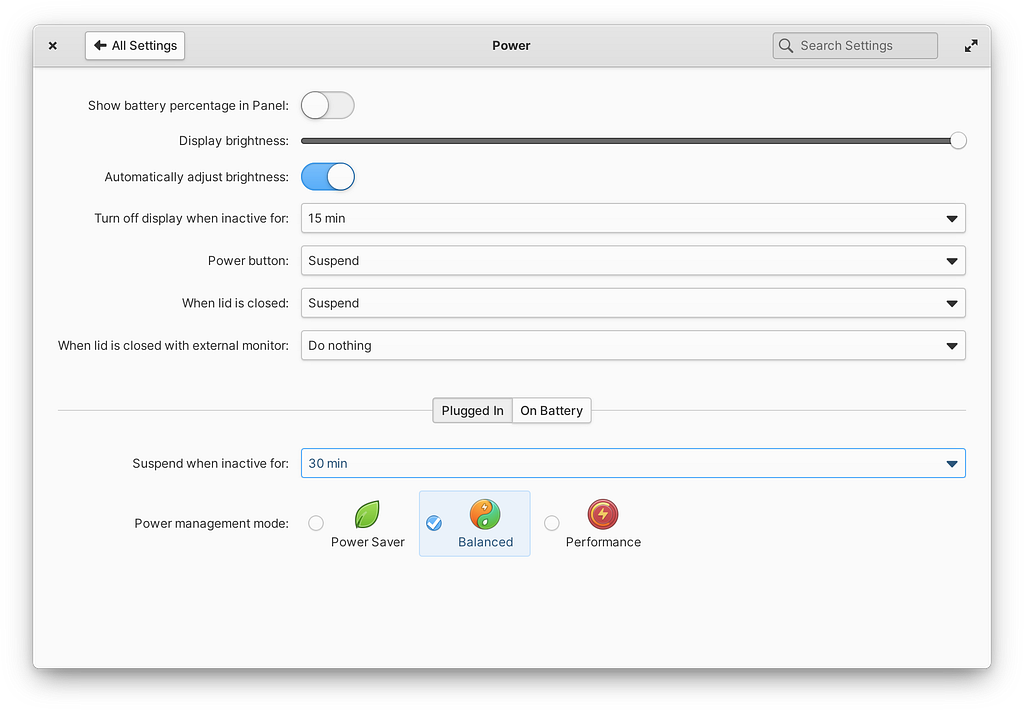Open the When lid is closed dropdown
This screenshot has width=1024, height=710.
coord(633,303)
